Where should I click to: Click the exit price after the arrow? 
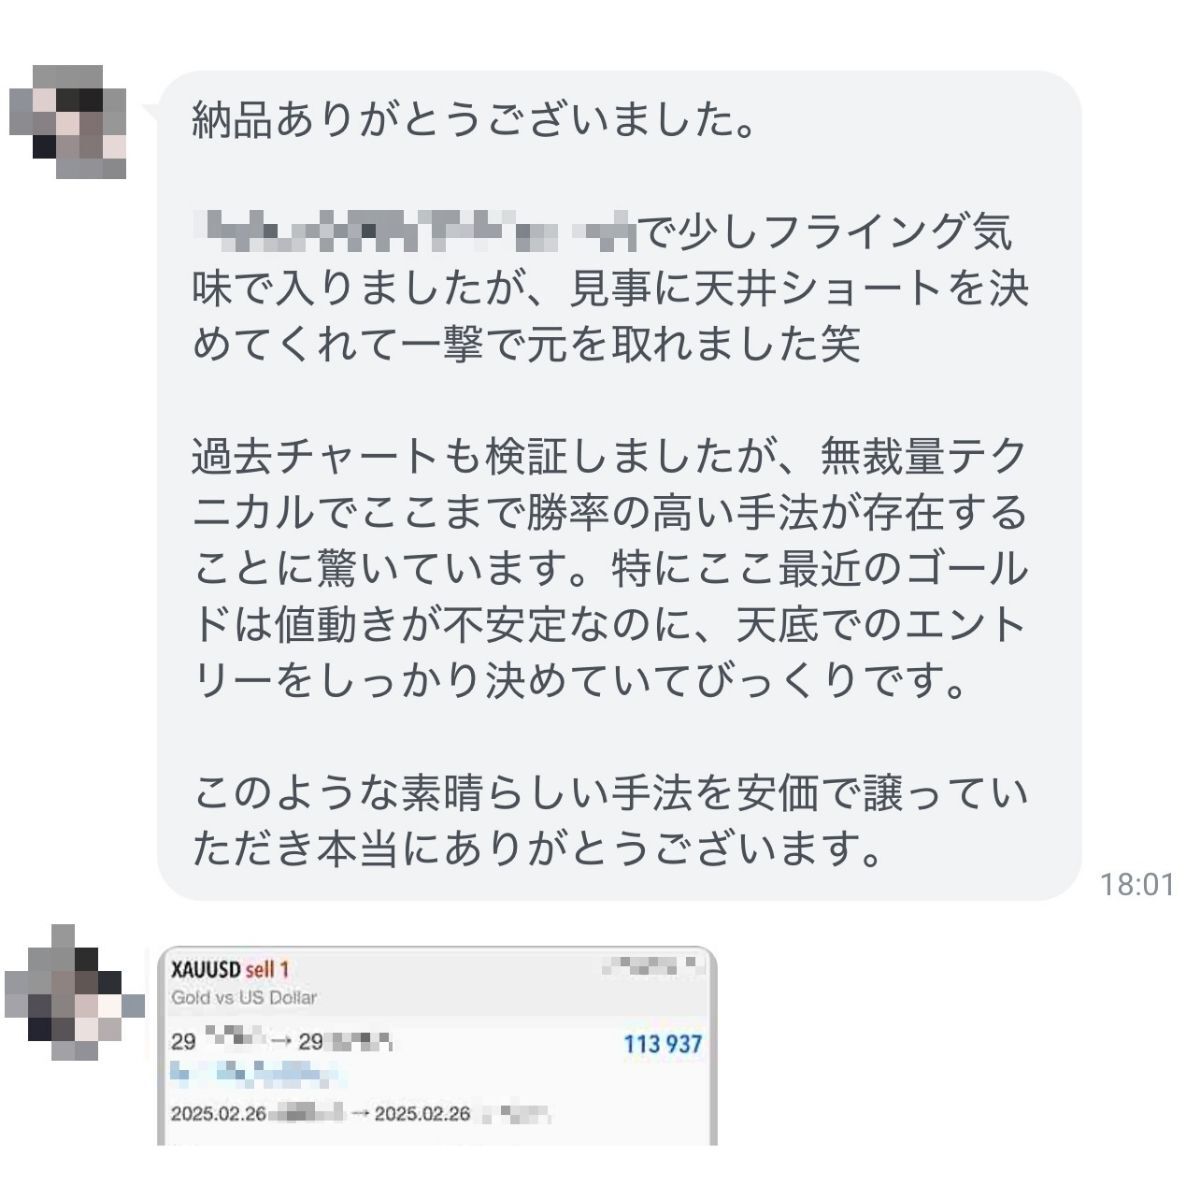(342, 1043)
